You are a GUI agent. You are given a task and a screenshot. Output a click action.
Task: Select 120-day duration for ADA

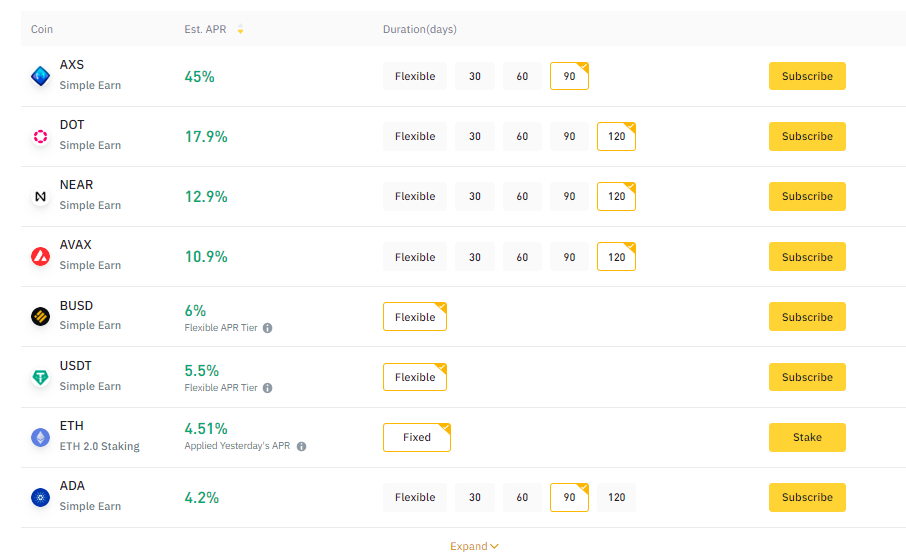[x=617, y=497]
